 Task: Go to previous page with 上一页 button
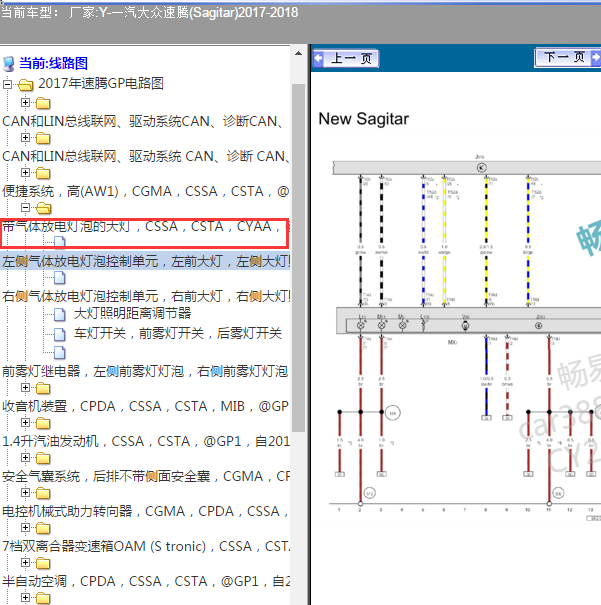coord(345,59)
